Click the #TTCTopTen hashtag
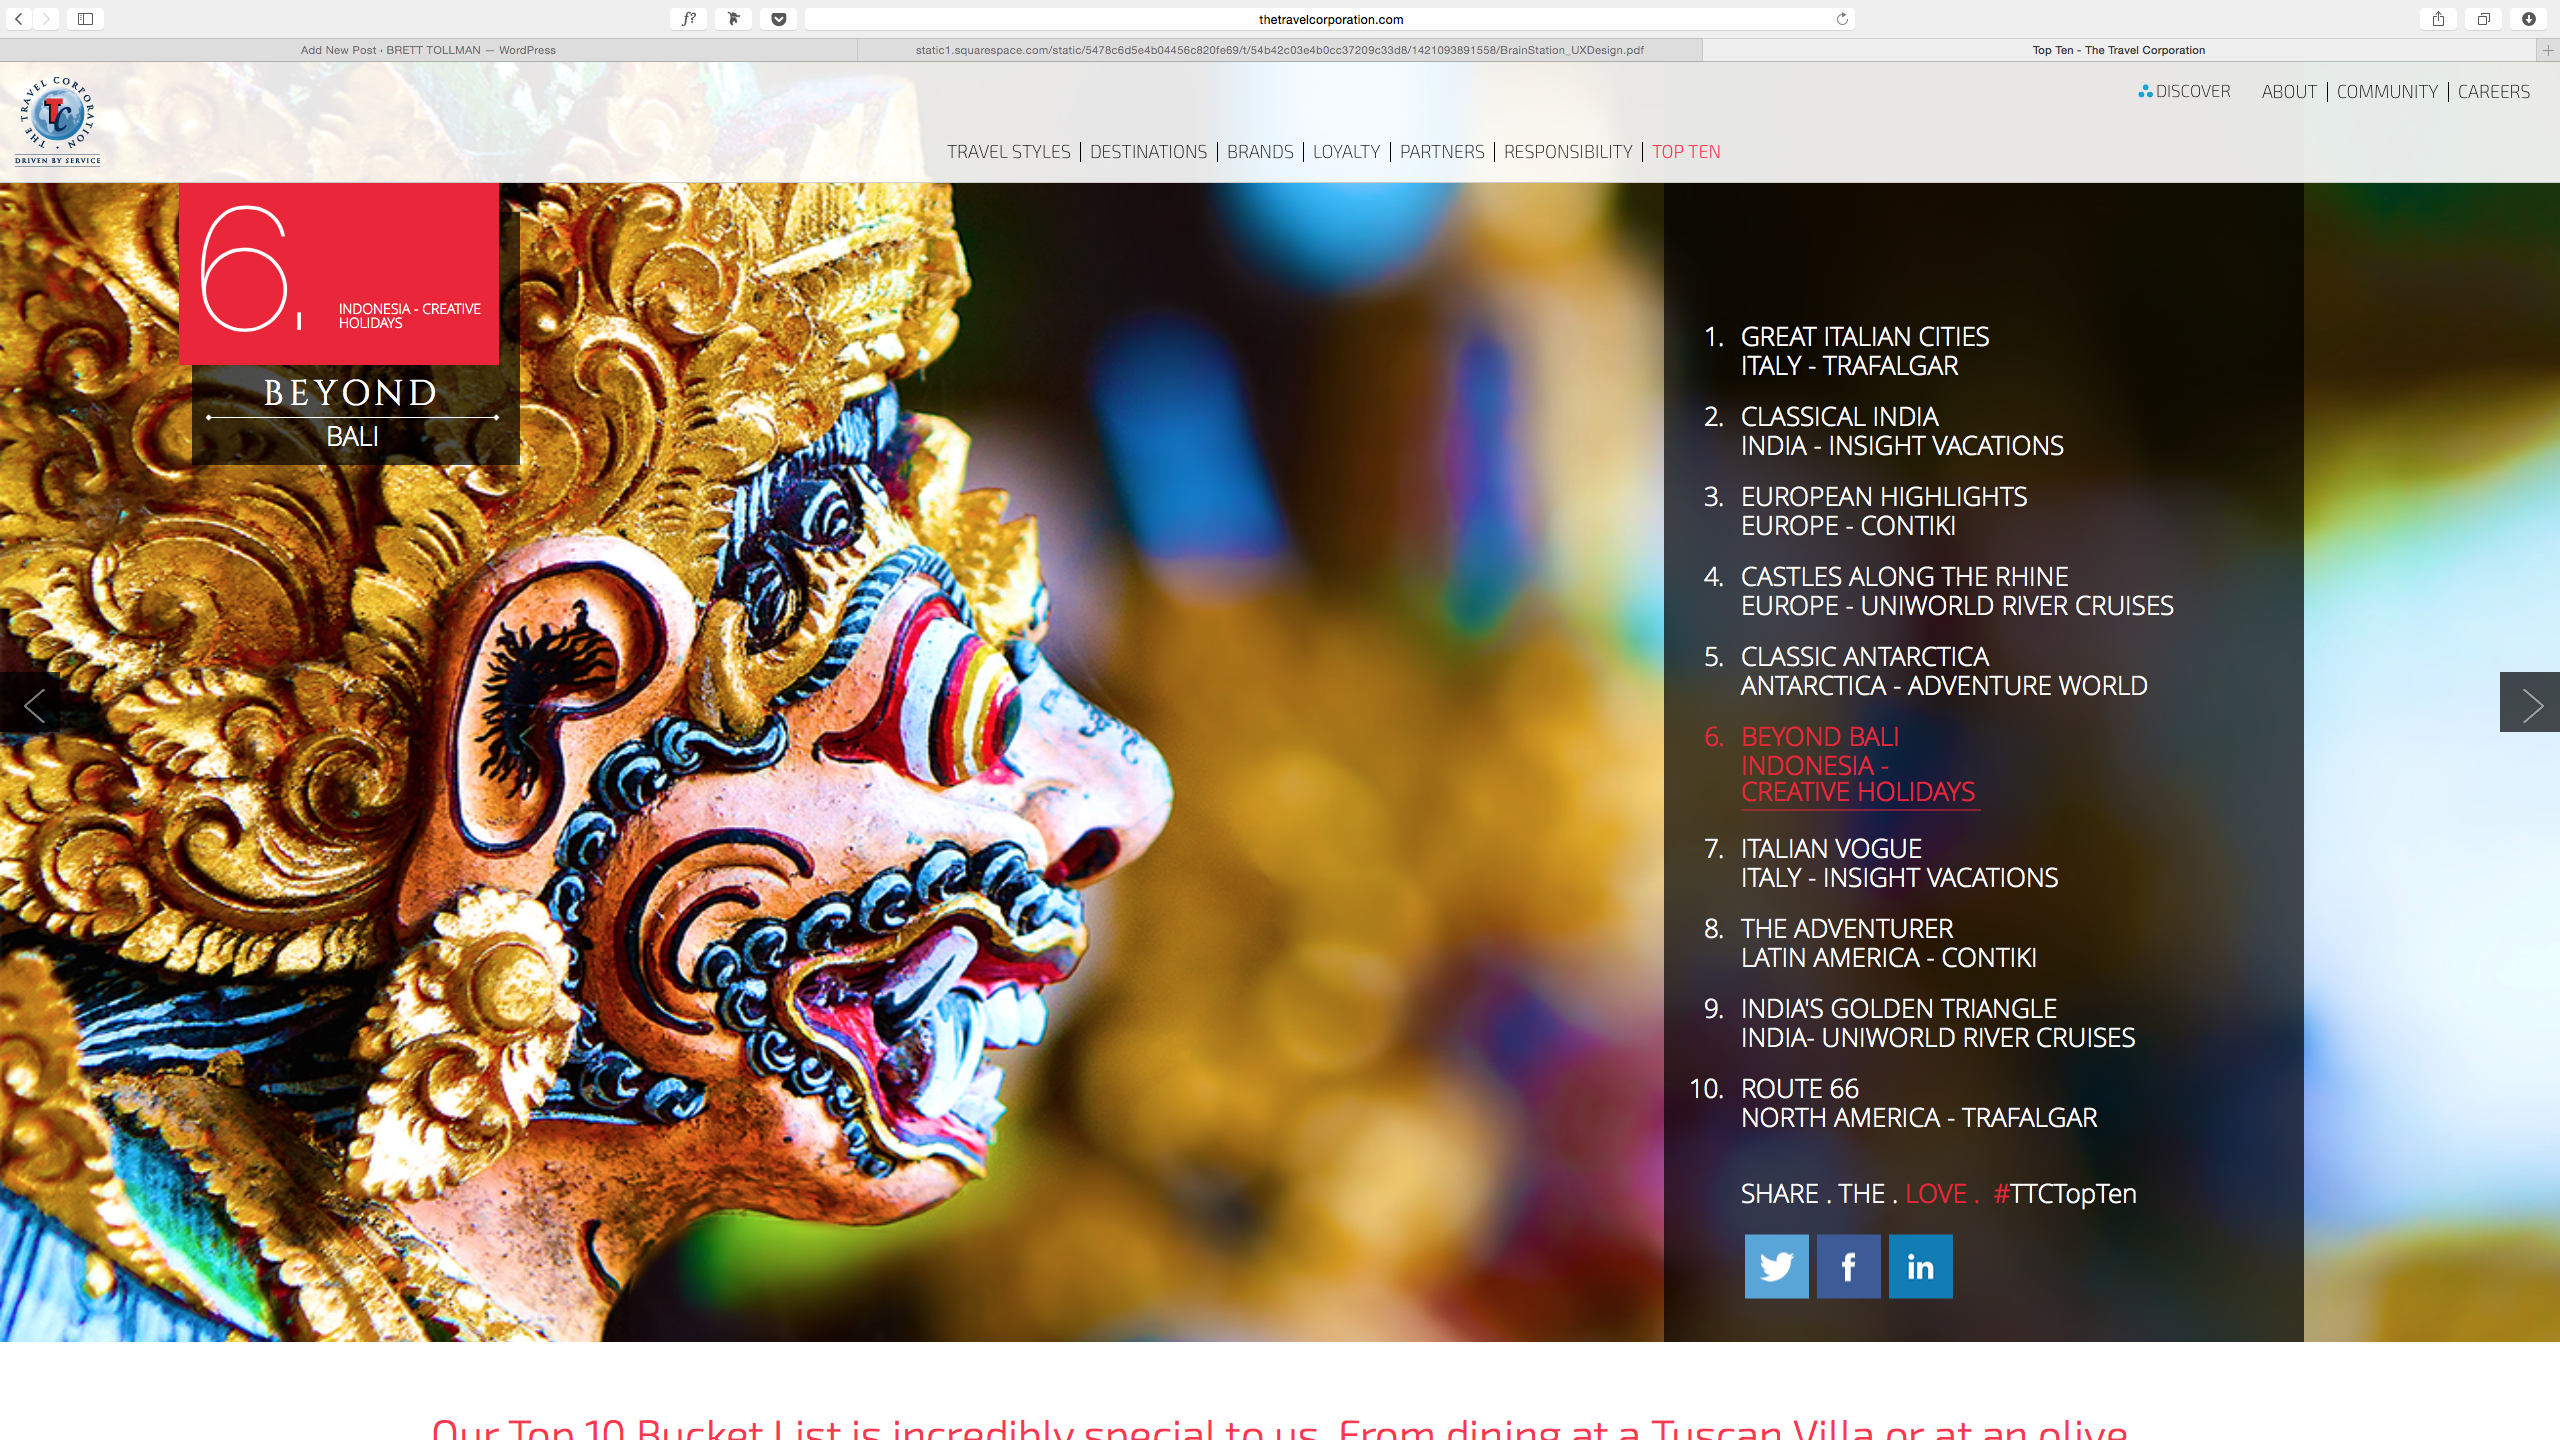 tap(2065, 1194)
